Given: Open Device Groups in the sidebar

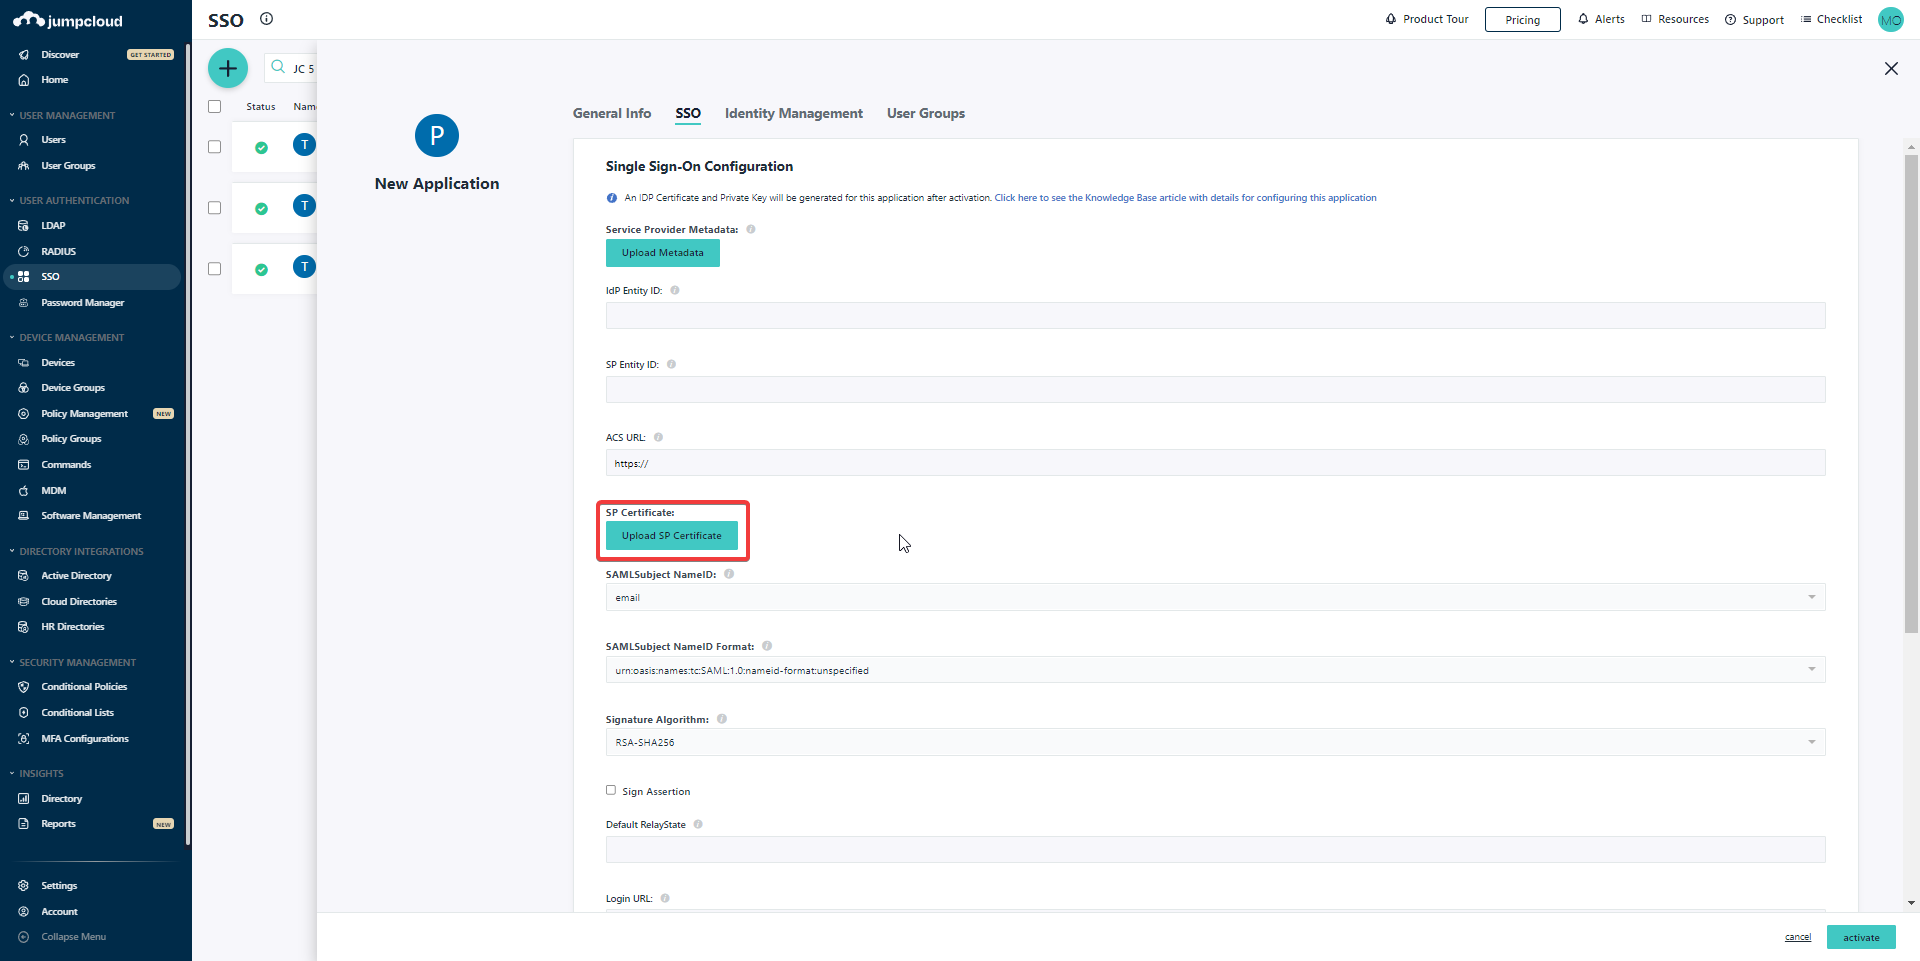Looking at the screenshot, I should pyautogui.click(x=72, y=388).
